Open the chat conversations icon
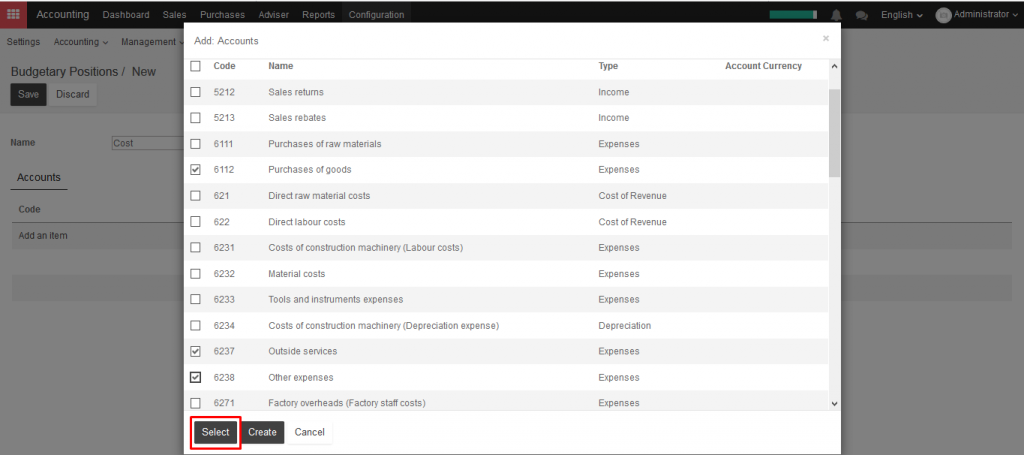Image resolution: width=1024 pixels, height=455 pixels. click(x=862, y=14)
